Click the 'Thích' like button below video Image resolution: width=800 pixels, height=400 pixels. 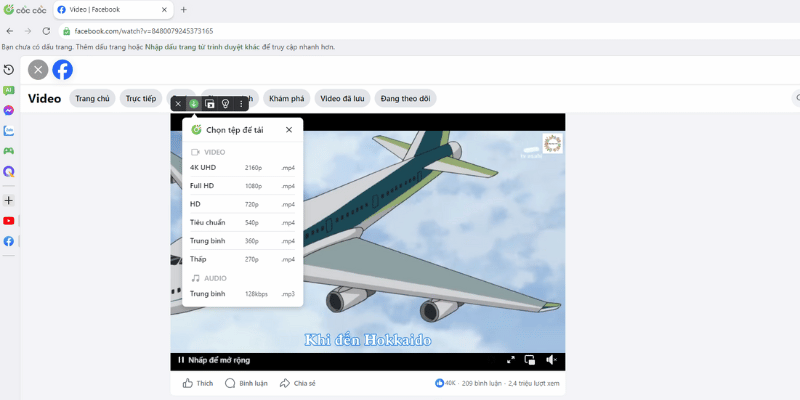(198, 383)
